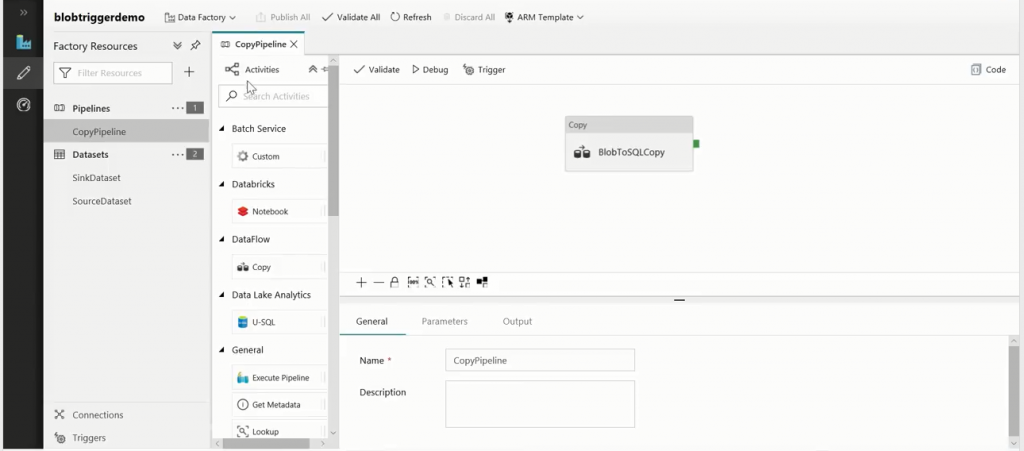Click green success output handle
The height and width of the screenshot is (451, 1024).
[696, 144]
